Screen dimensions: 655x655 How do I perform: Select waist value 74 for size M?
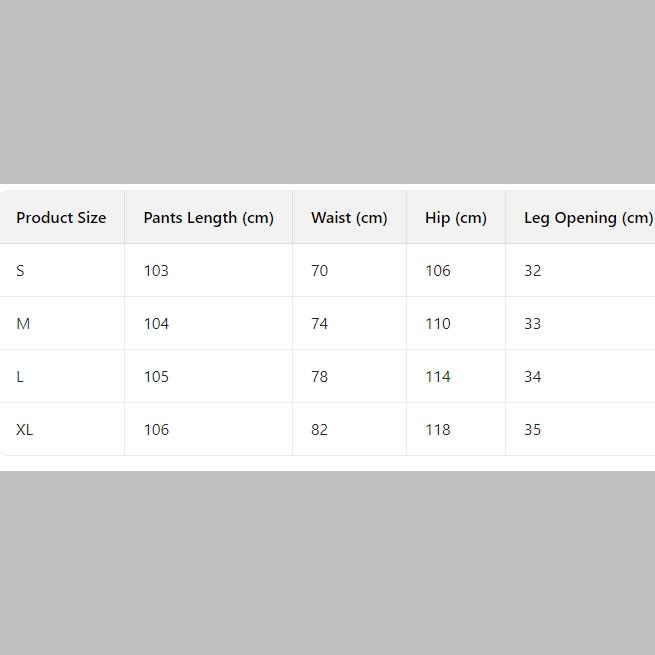coord(319,324)
